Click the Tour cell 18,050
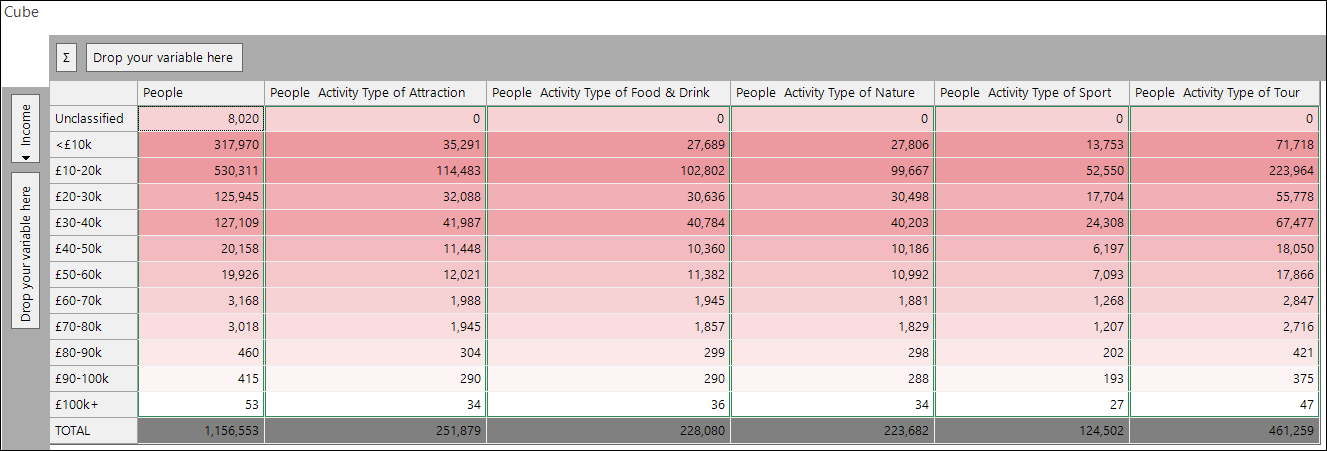 click(x=1225, y=248)
